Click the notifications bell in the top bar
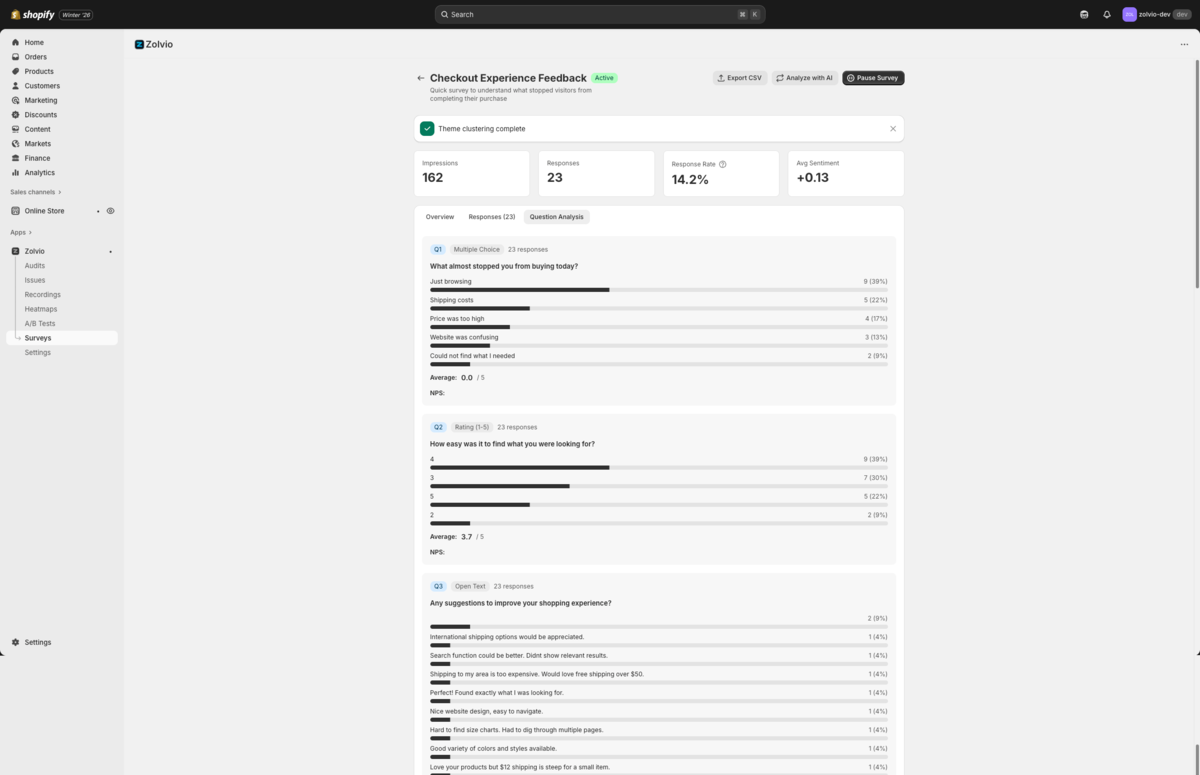Image resolution: width=1200 pixels, height=775 pixels. tap(1107, 14)
